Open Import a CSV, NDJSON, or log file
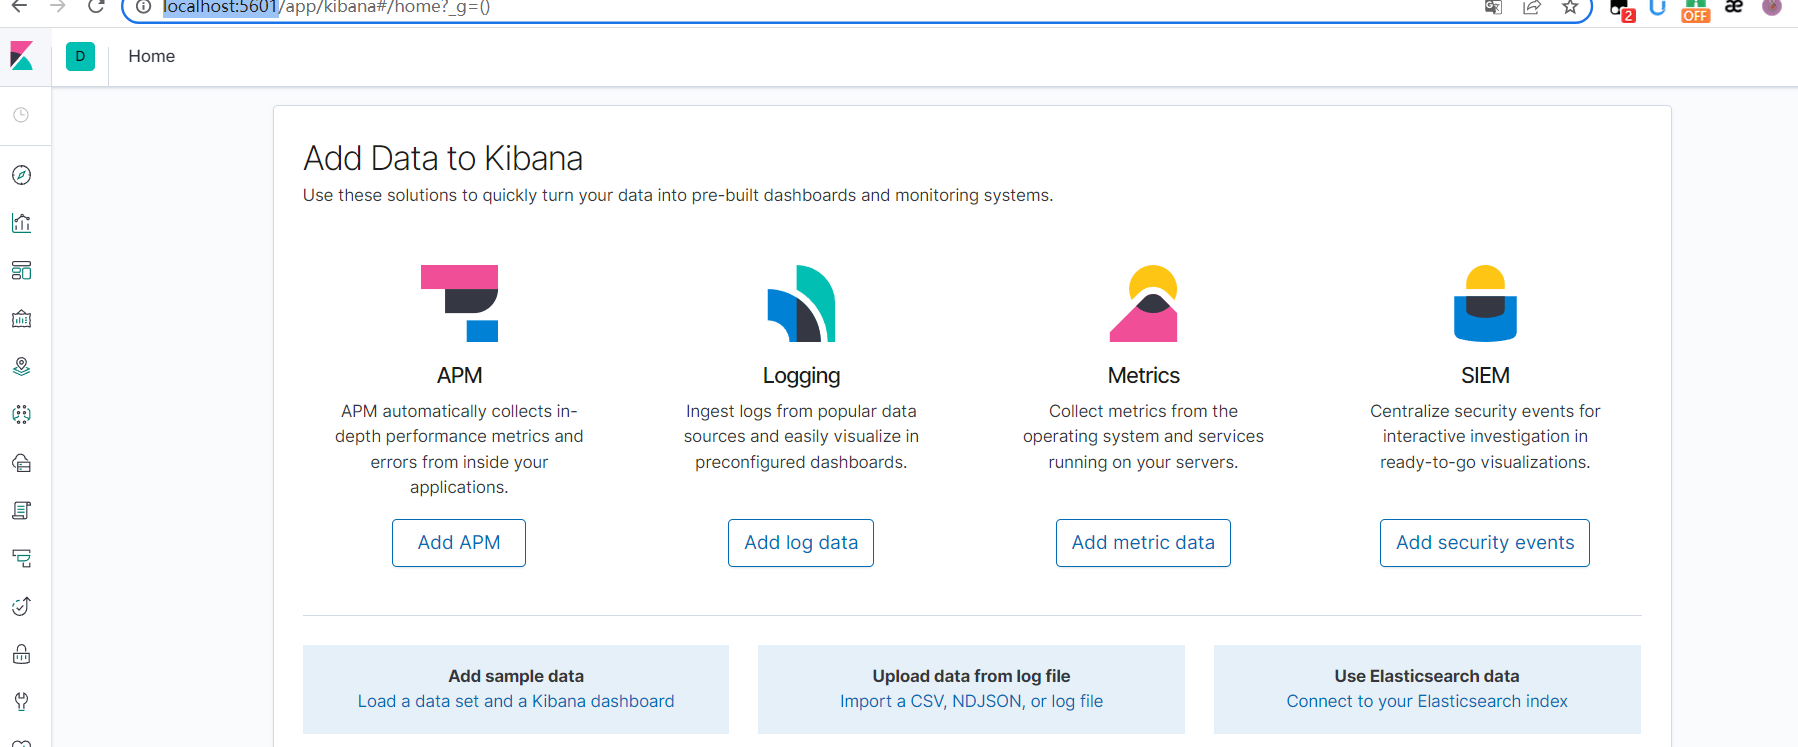The height and width of the screenshot is (747, 1798). pyautogui.click(x=972, y=701)
